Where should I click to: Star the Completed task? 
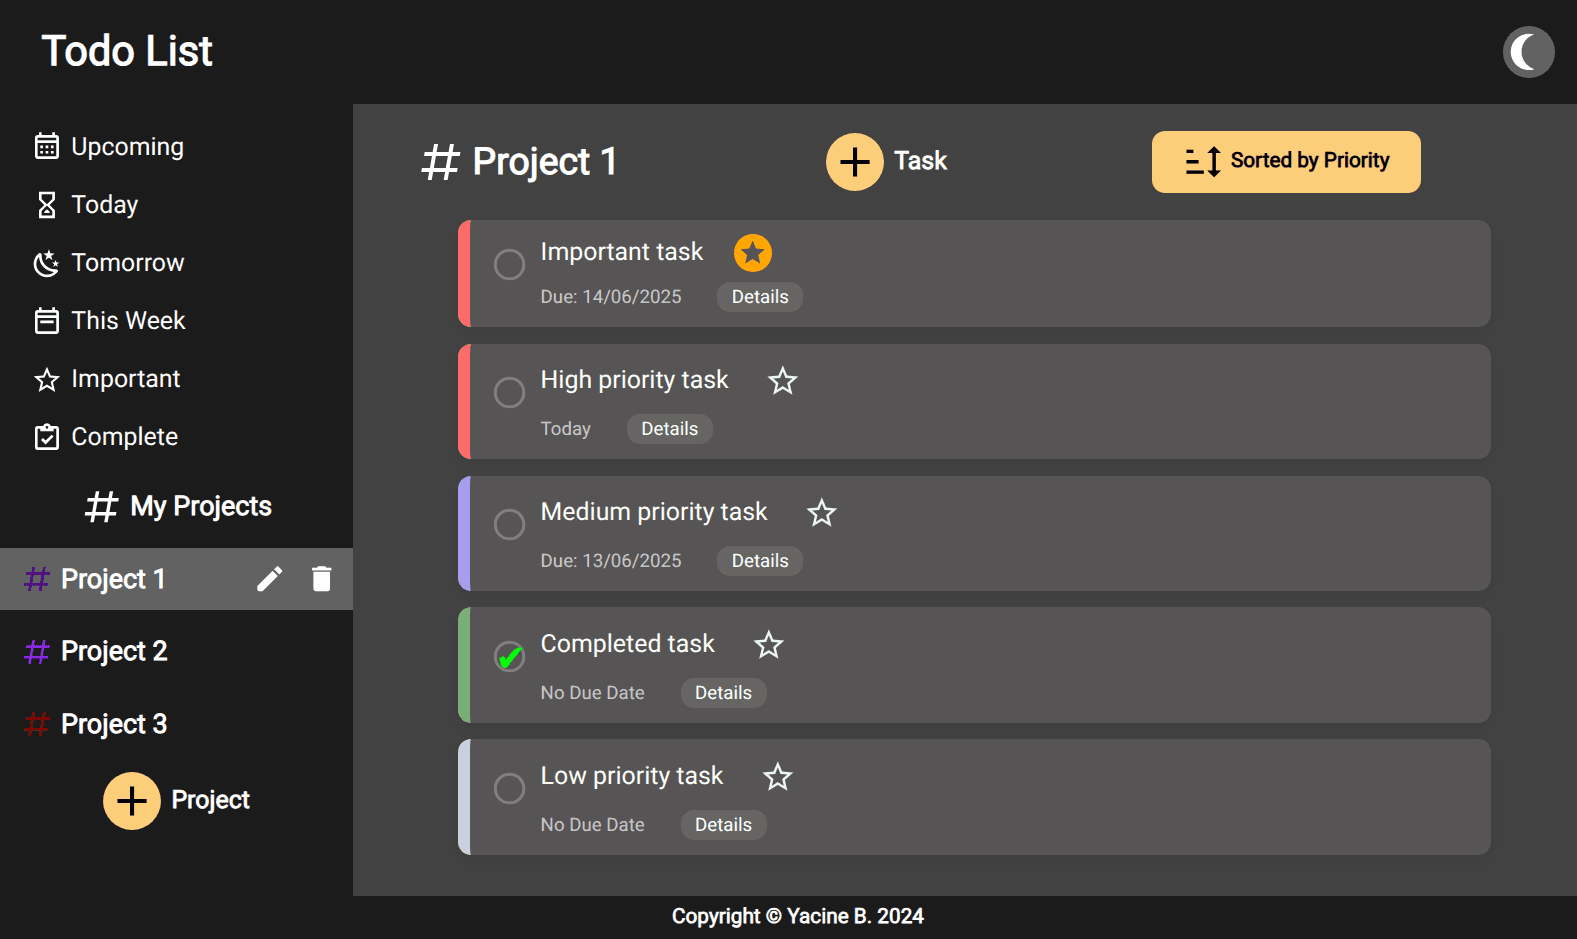(769, 645)
